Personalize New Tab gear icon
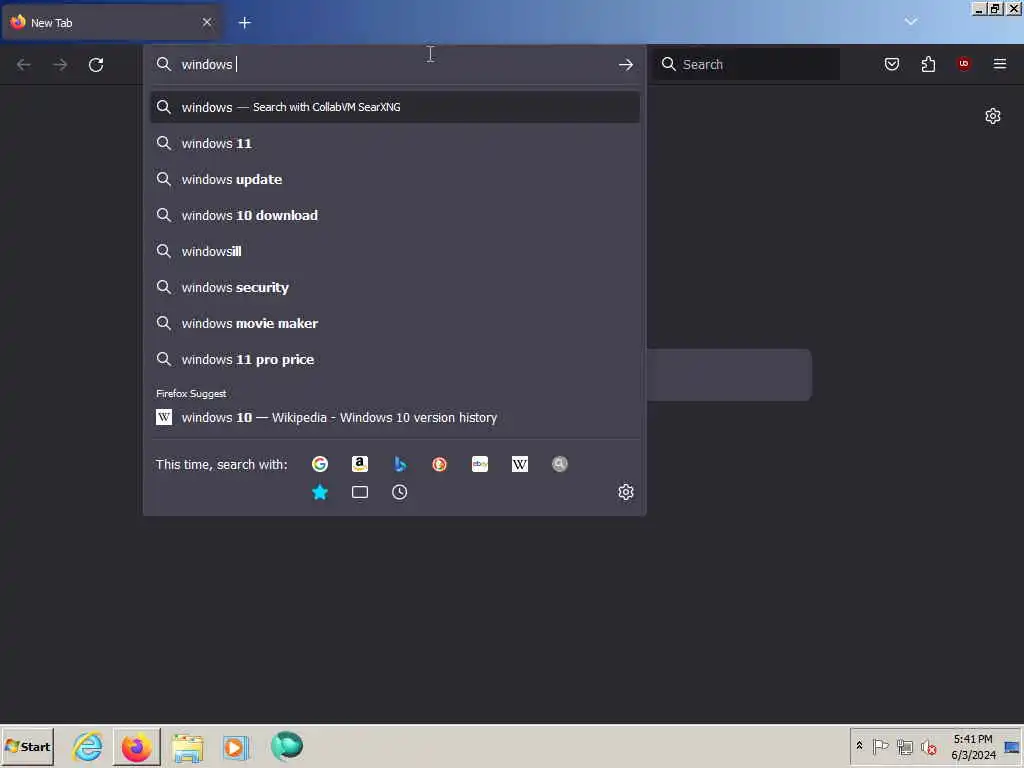This screenshot has height=768, width=1024. (x=993, y=116)
